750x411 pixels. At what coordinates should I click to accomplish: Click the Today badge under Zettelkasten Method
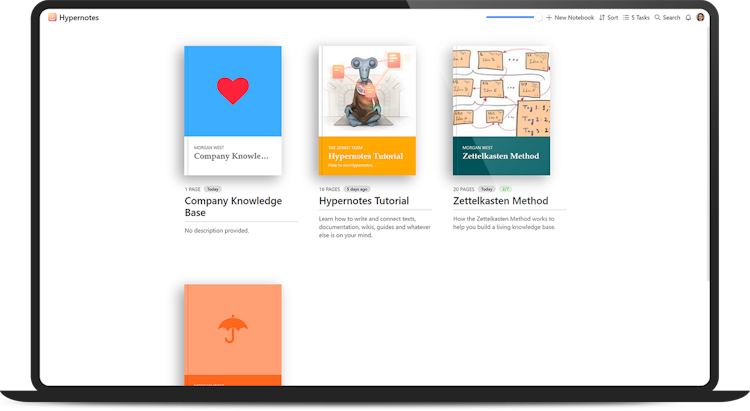point(487,189)
